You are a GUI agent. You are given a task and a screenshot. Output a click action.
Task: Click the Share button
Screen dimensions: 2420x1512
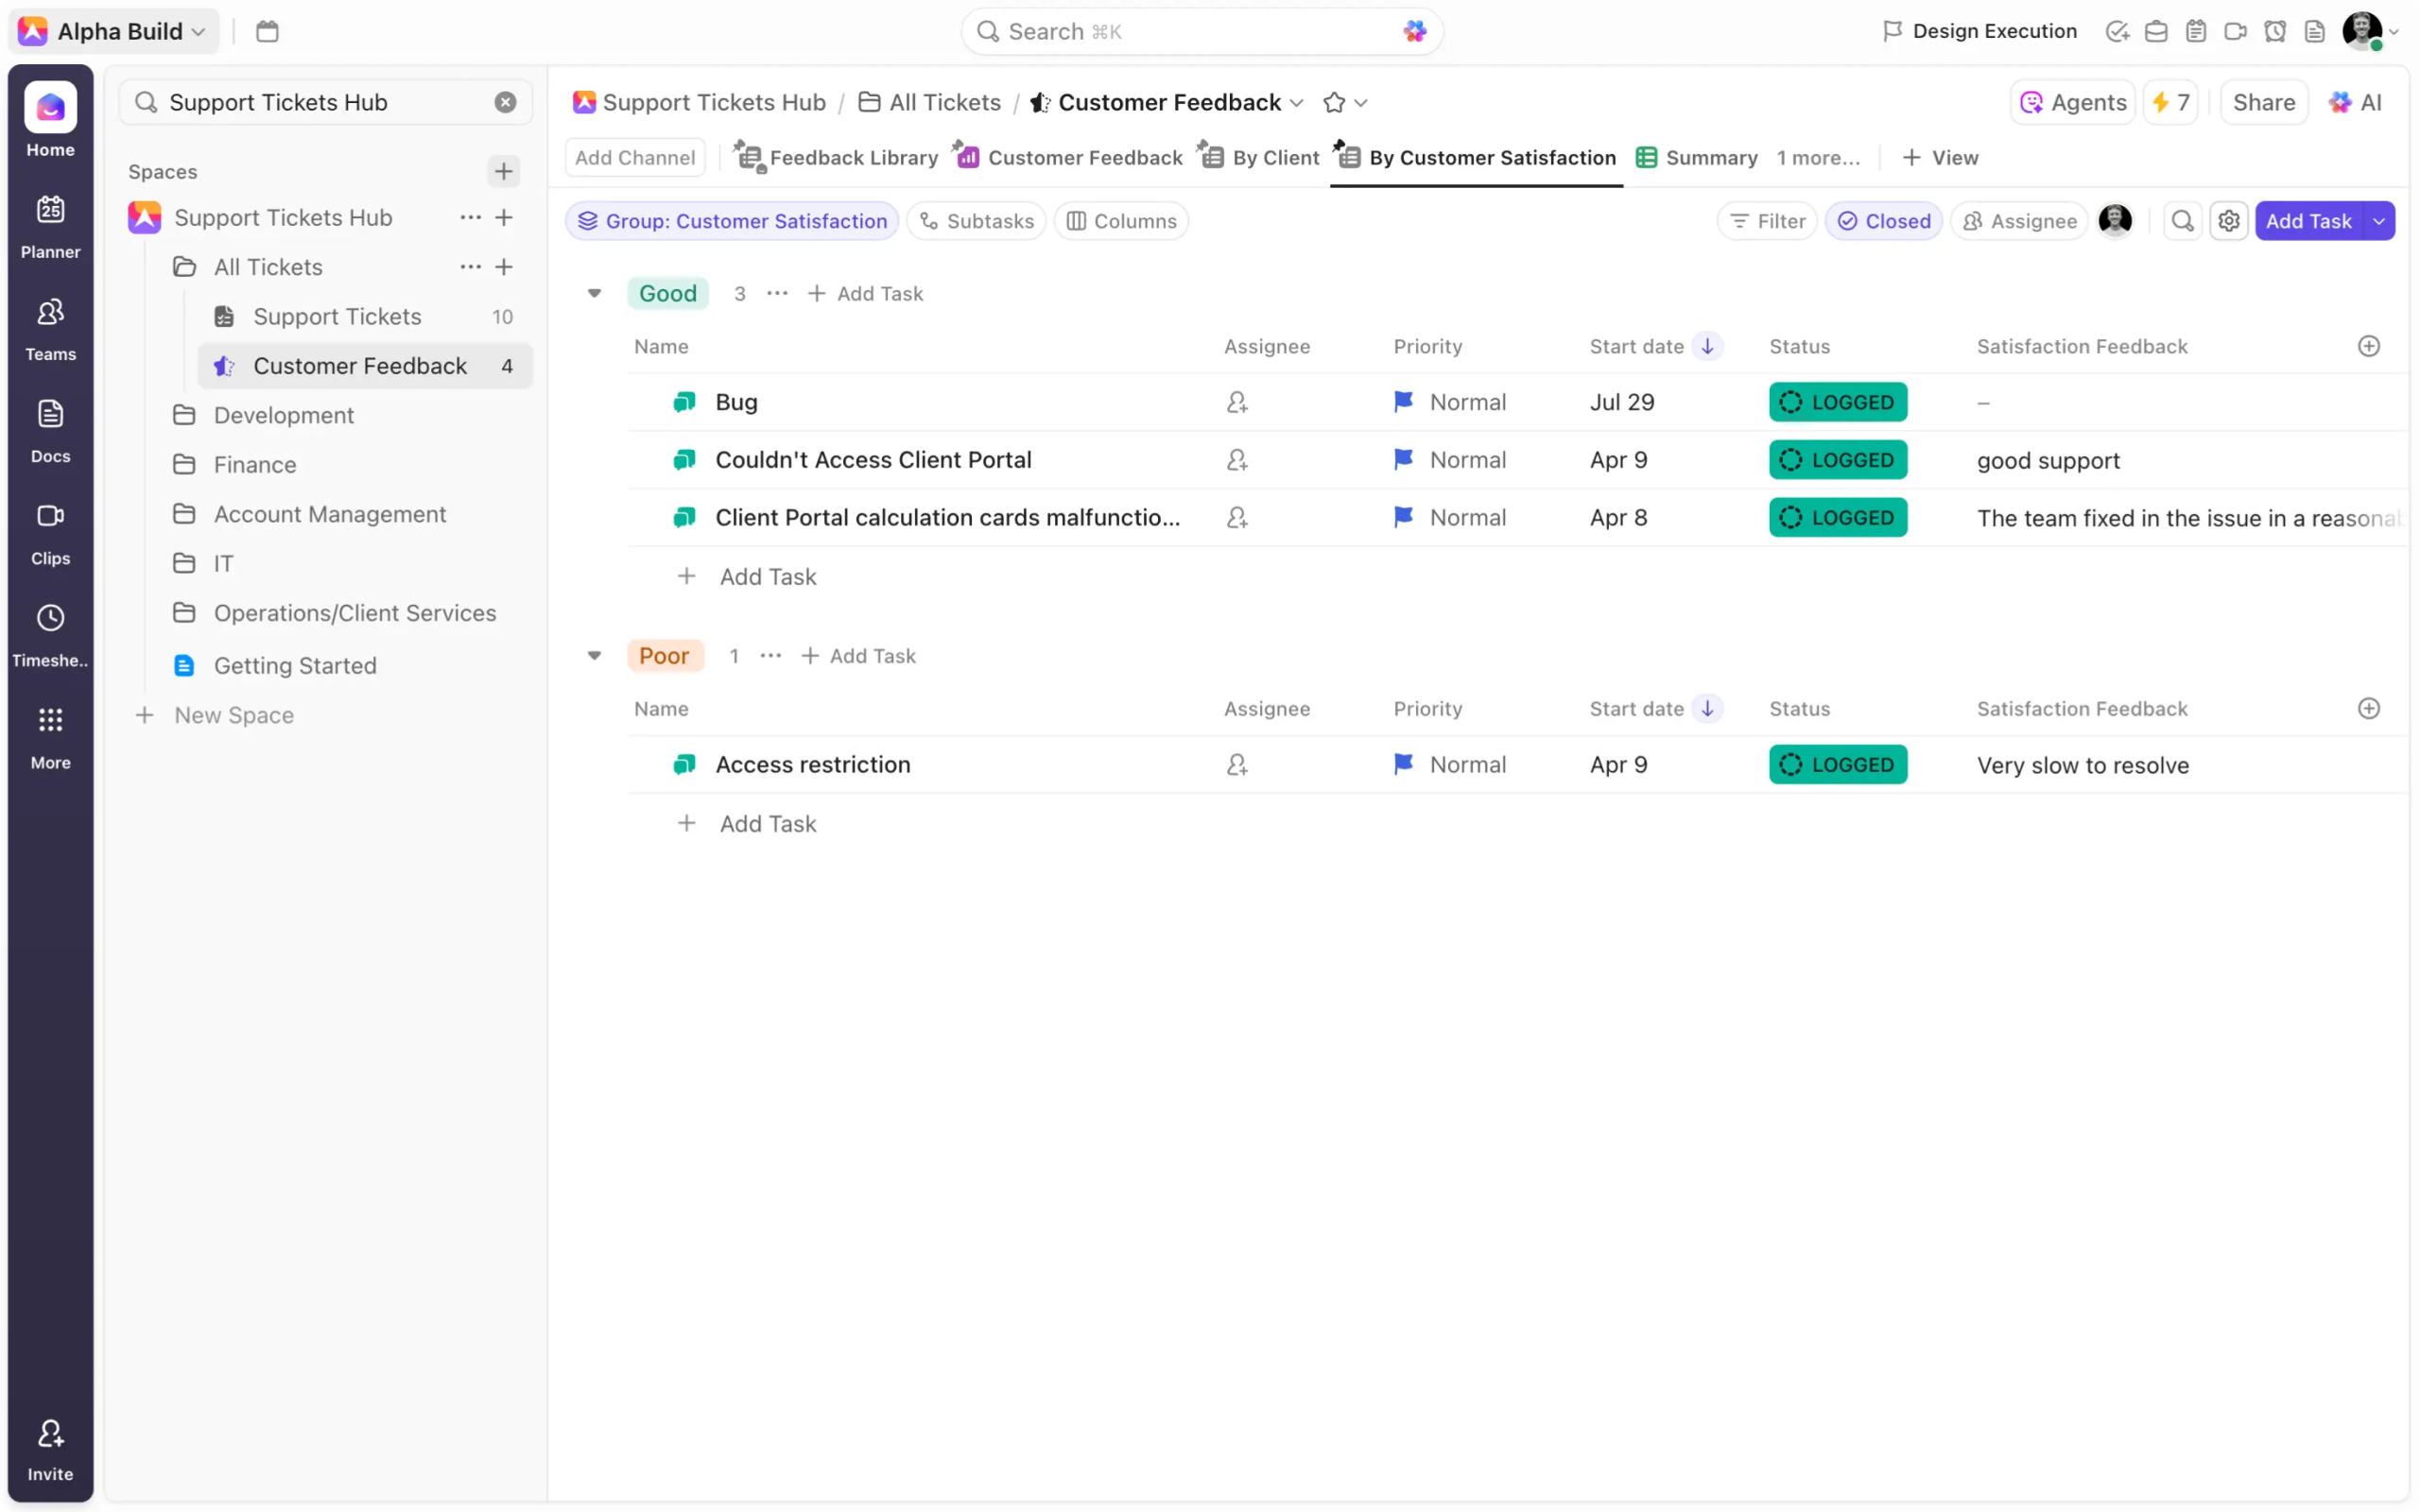(2263, 102)
